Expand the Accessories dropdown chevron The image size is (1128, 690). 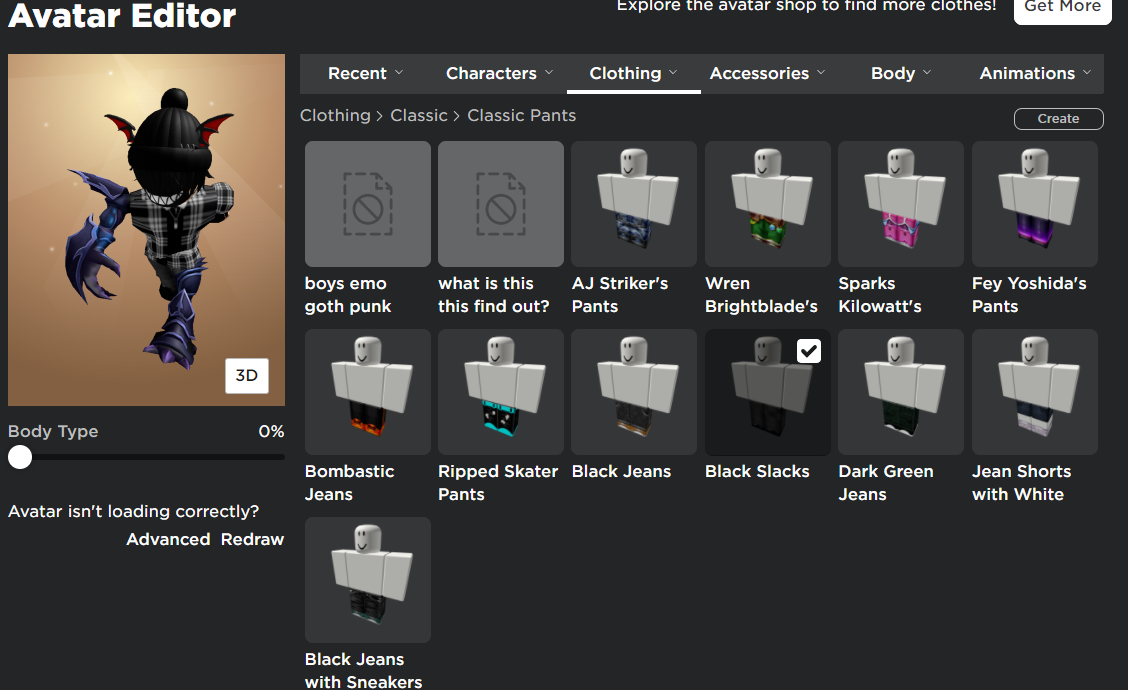point(821,73)
